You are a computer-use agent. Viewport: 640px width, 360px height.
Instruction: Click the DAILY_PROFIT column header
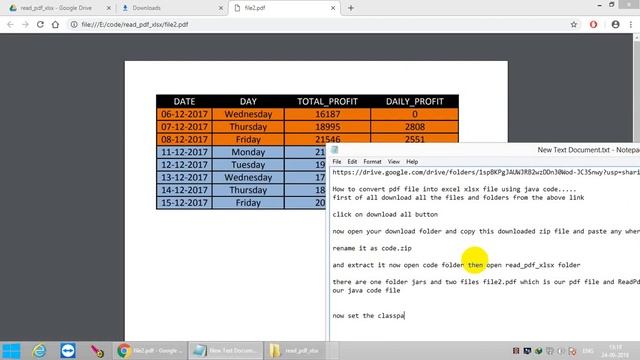[415, 102]
